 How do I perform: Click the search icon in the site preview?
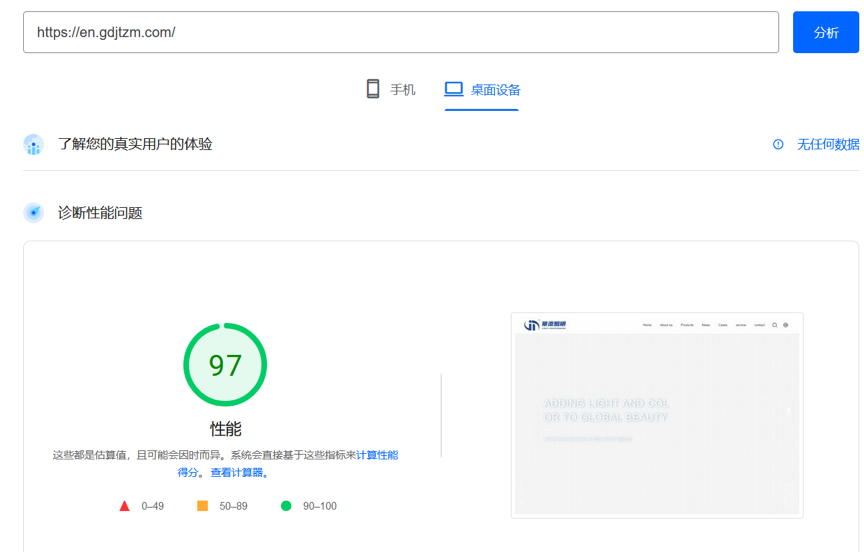774,325
